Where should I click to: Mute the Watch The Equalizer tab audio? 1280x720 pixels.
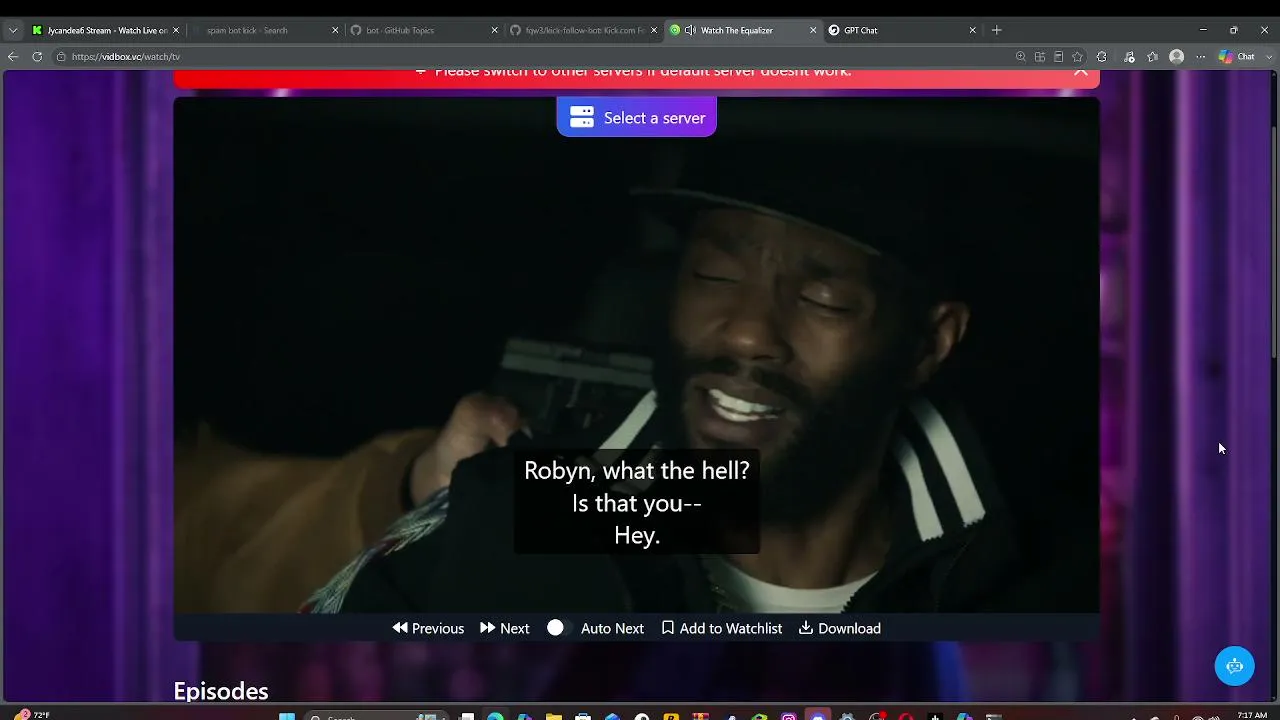pyautogui.click(x=690, y=30)
